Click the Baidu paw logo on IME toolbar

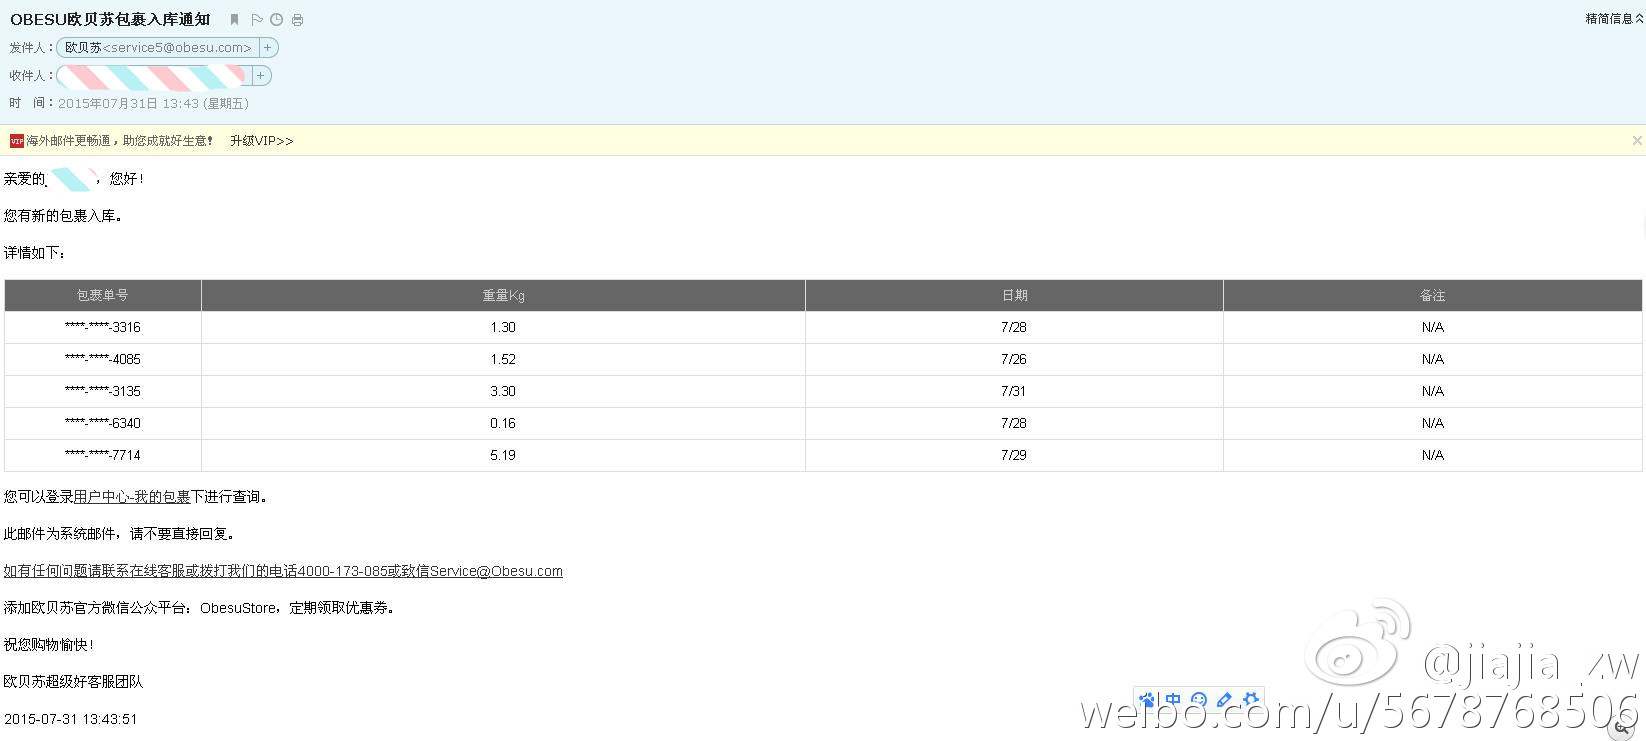pyautogui.click(x=1147, y=700)
